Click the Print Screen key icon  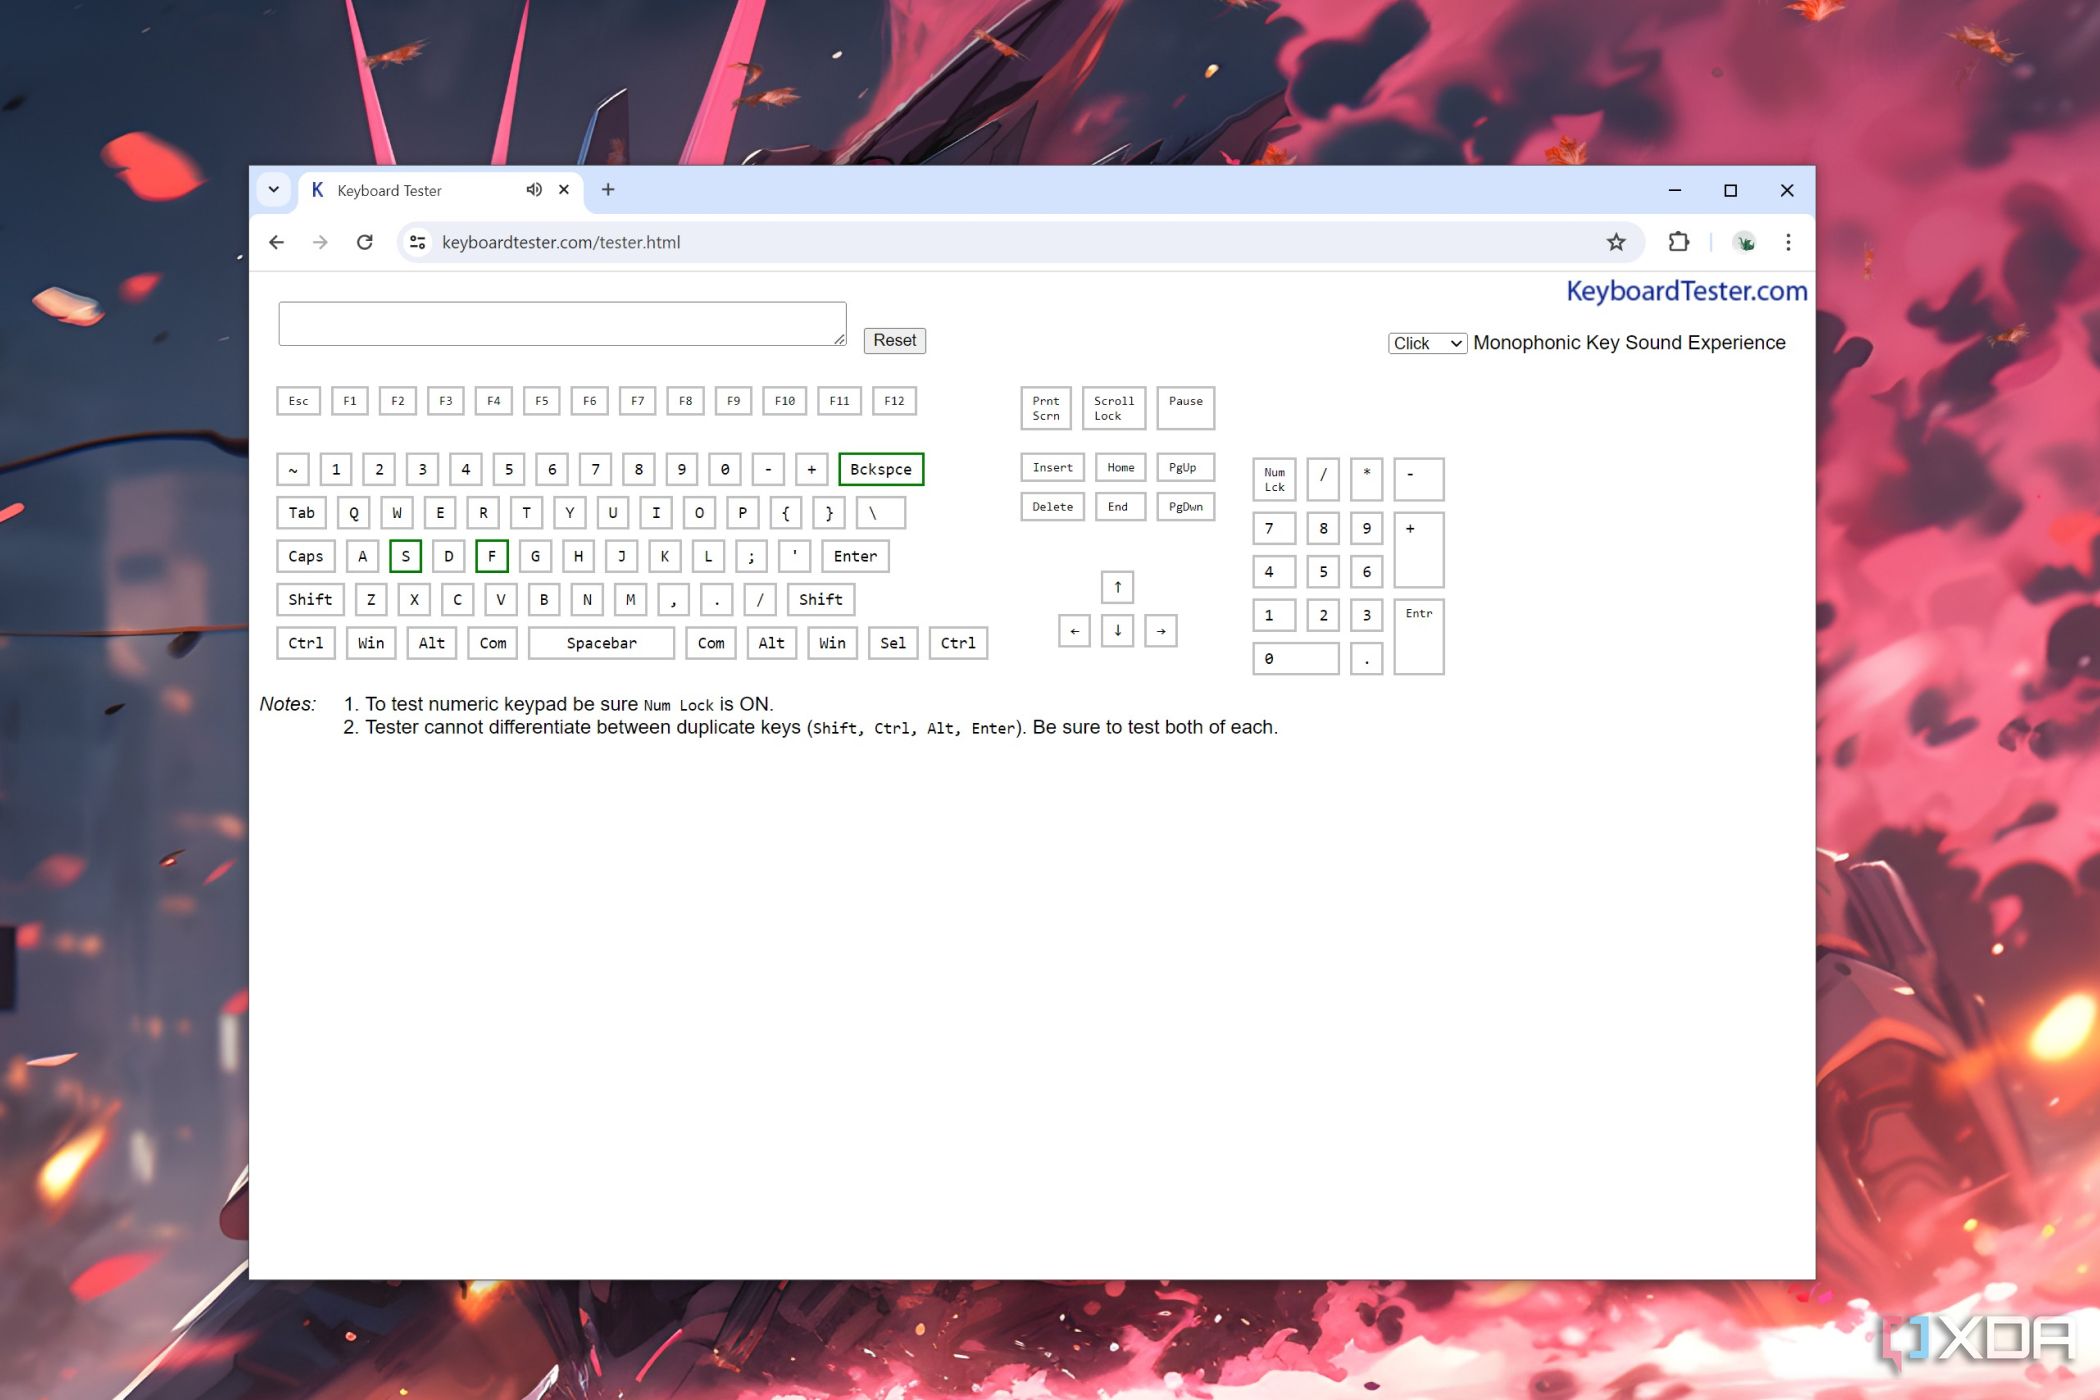point(1047,408)
